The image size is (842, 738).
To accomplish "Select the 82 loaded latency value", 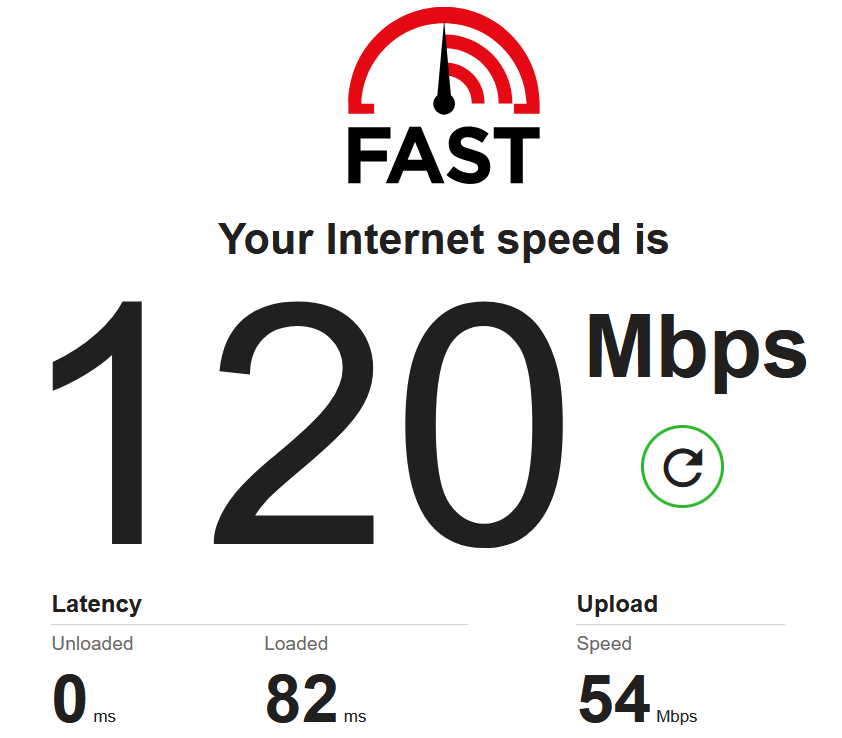I will point(302,699).
